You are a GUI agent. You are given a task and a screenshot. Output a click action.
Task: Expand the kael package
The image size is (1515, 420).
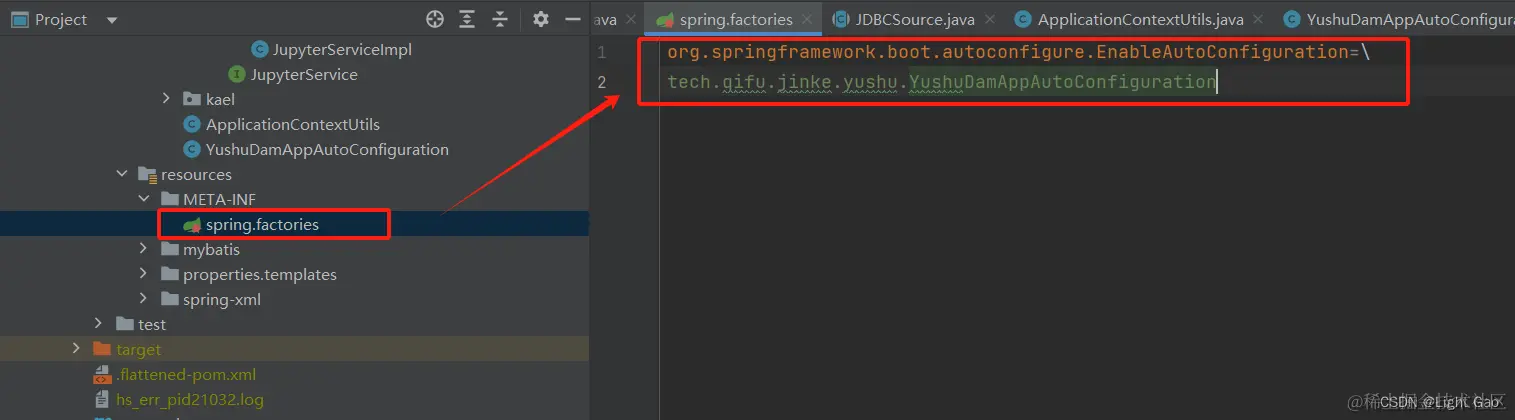[x=166, y=99]
